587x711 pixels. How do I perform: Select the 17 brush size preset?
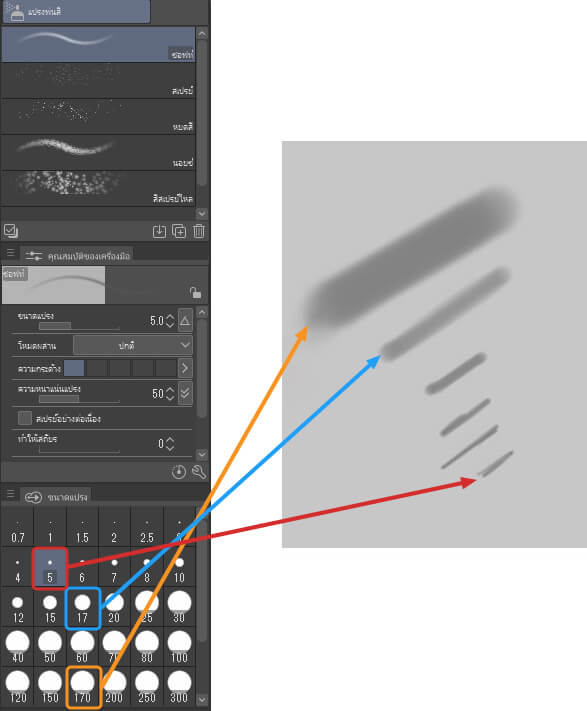coord(82,609)
